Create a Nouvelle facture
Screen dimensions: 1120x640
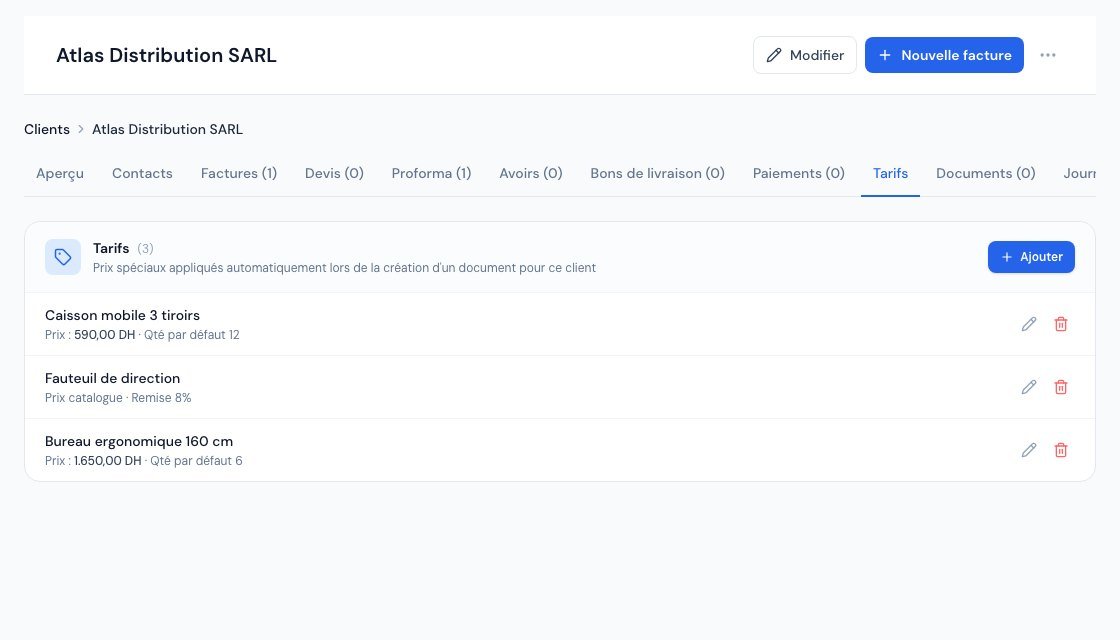[x=944, y=55]
